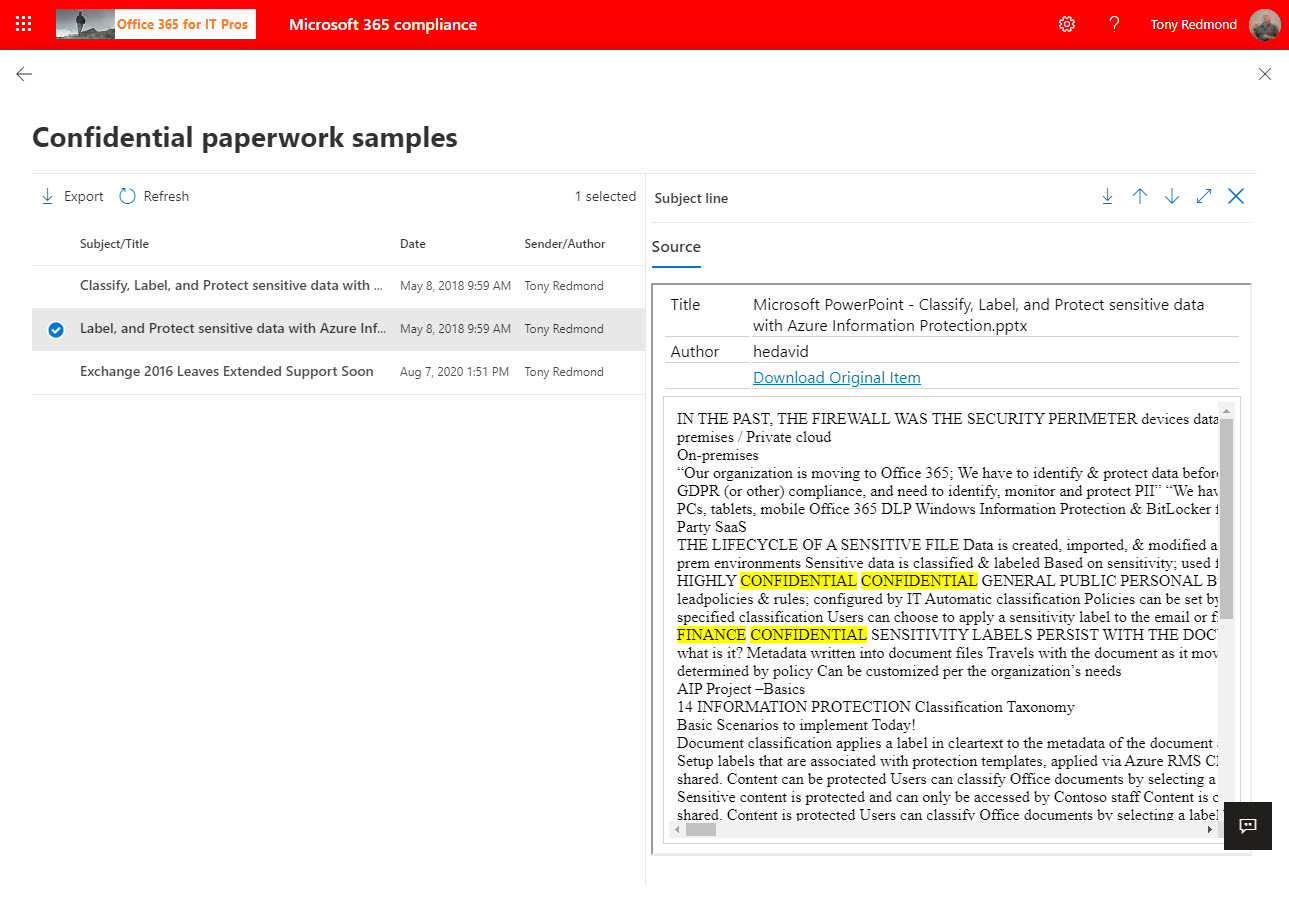Open the app launcher waffle menu

[x=24, y=24]
